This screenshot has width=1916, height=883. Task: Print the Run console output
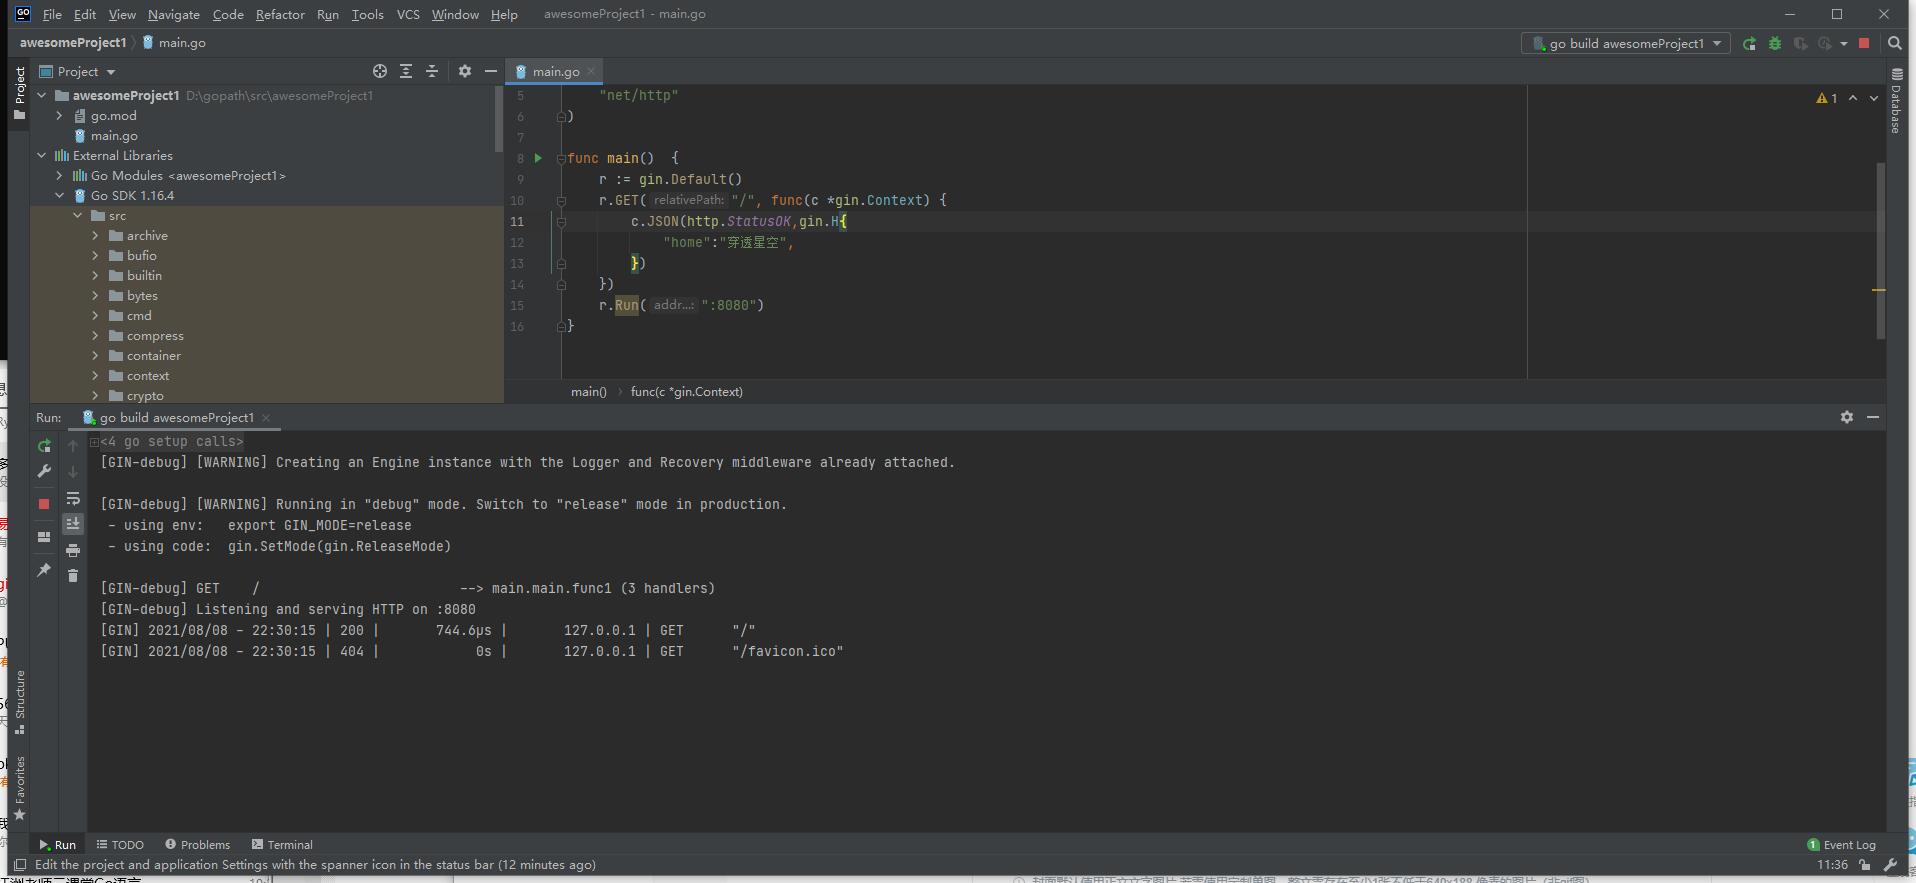click(x=73, y=550)
